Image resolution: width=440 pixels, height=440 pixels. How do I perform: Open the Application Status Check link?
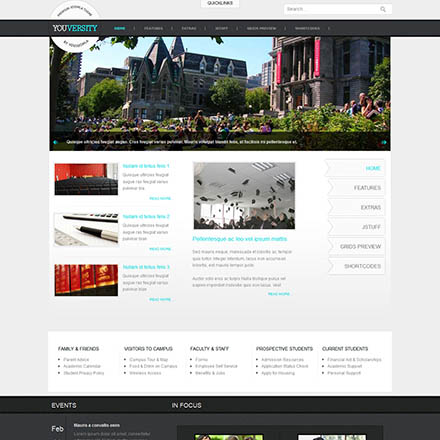(285, 366)
